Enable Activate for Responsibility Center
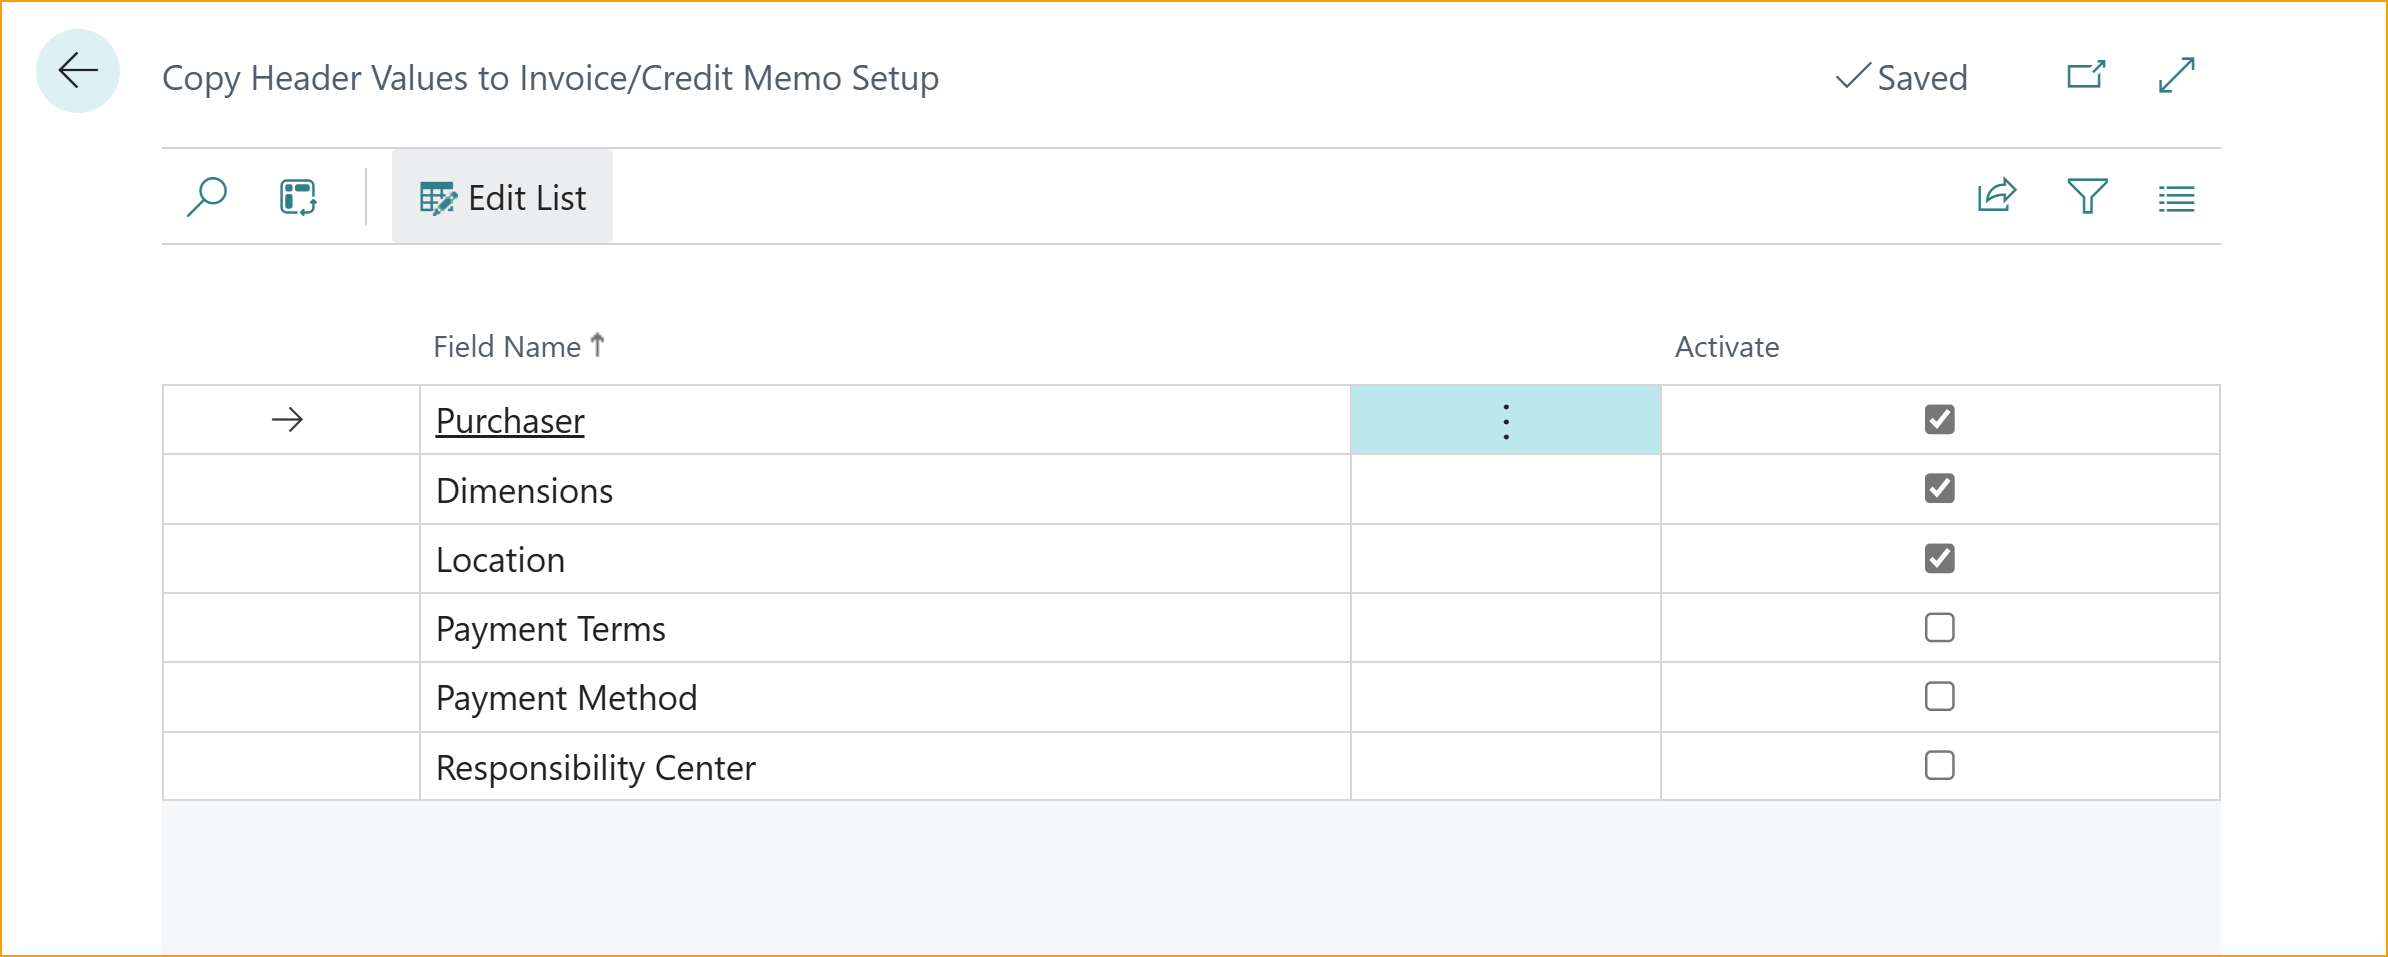 [x=1939, y=766]
